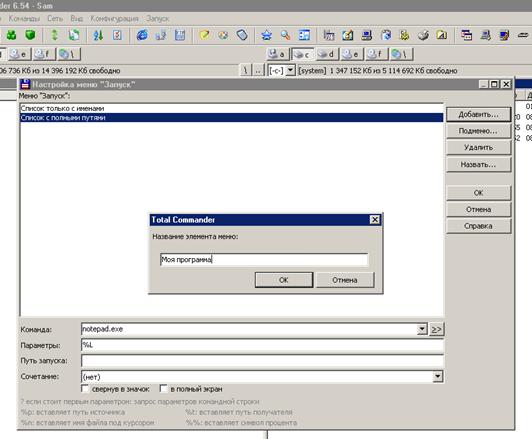The width and height of the screenshot is (532, 439).
Task: Click the Добавить... button
Action: [x=478, y=115]
